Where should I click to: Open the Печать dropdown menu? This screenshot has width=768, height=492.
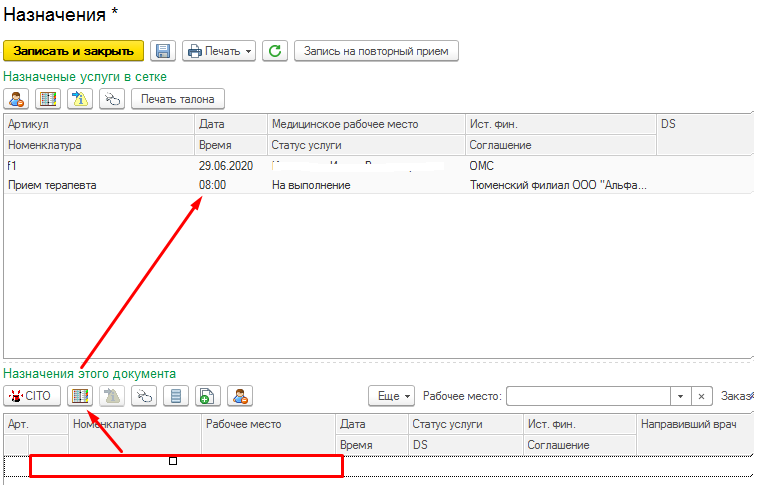[218, 51]
